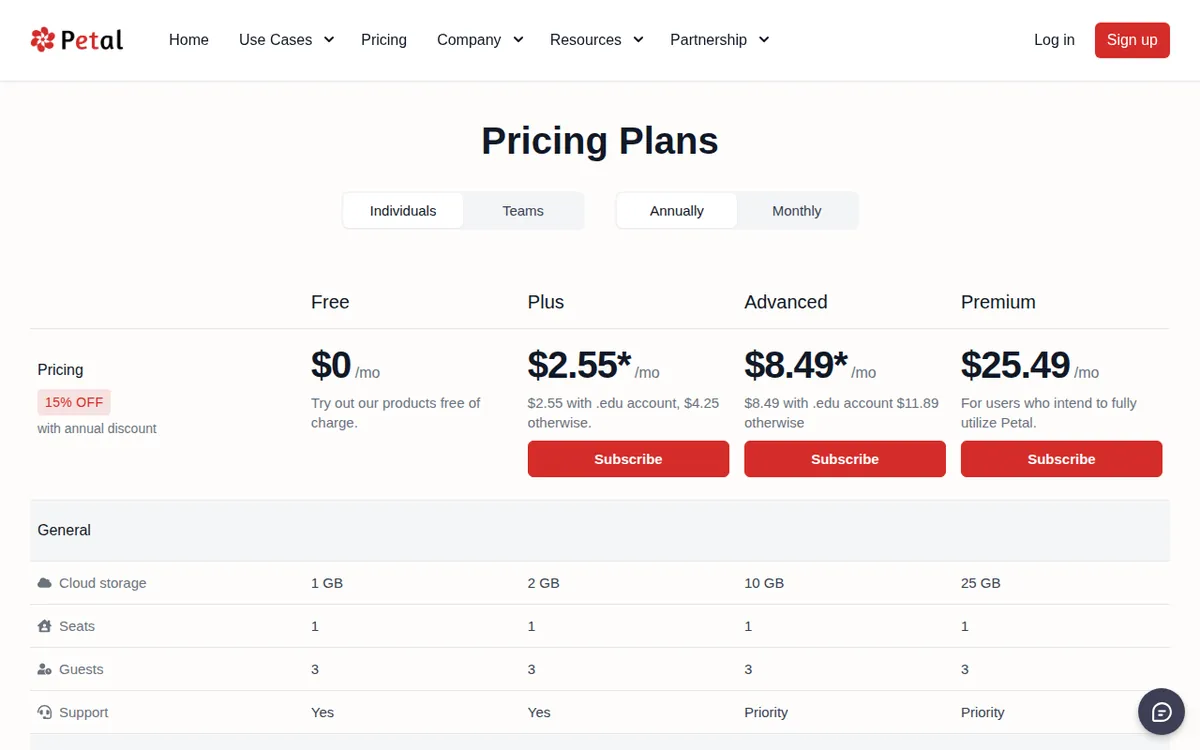
Task: Expand the Partnership dropdown chevron
Action: pos(764,40)
